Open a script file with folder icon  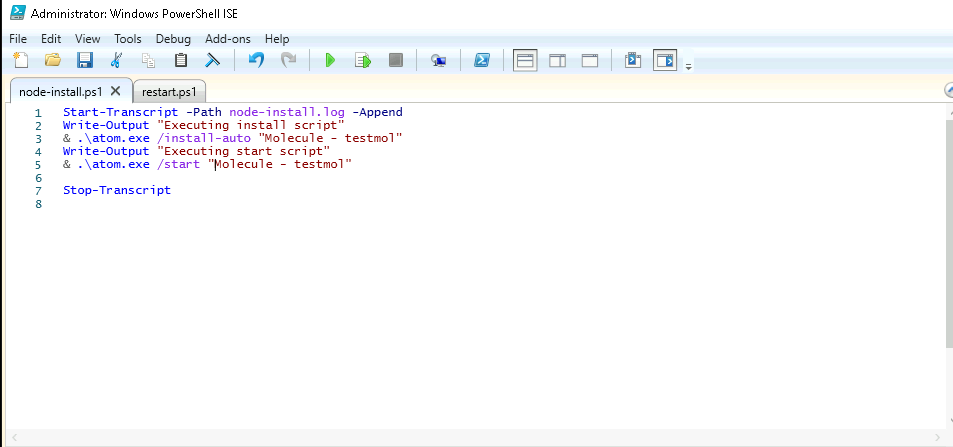point(53,60)
